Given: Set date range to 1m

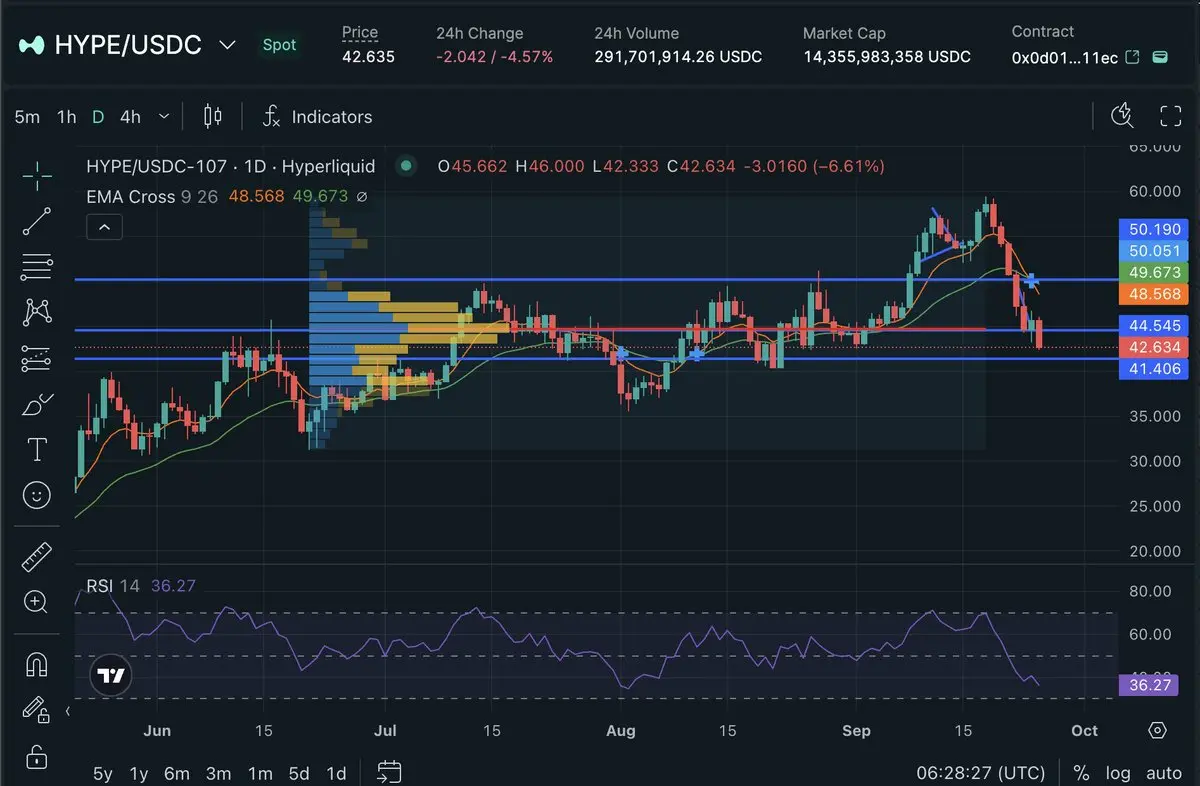Looking at the screenshot, I should point(260,773).
